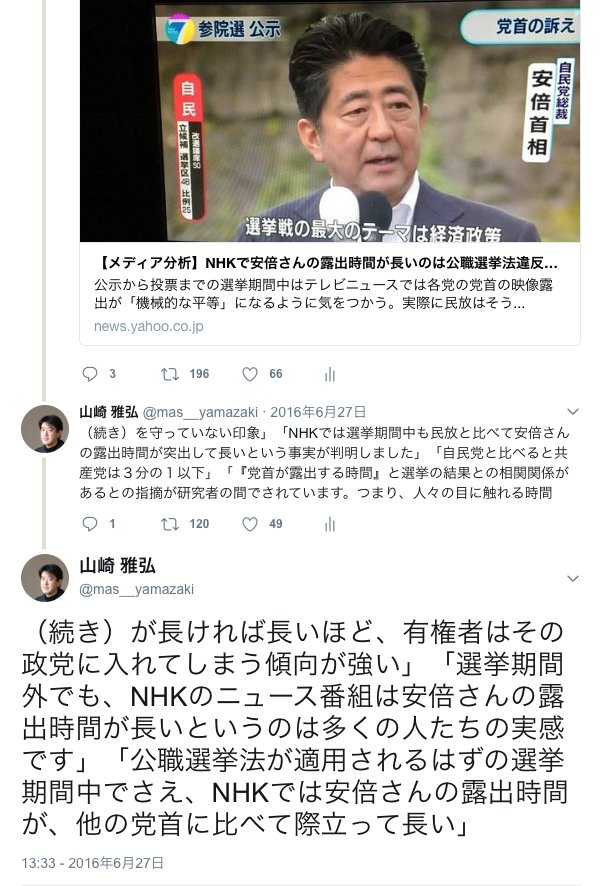This screenshot has height=886, width=606.
Task: Open the options chevron on the 2016年6月27日 reply
Action: click(x=573, y=411)
